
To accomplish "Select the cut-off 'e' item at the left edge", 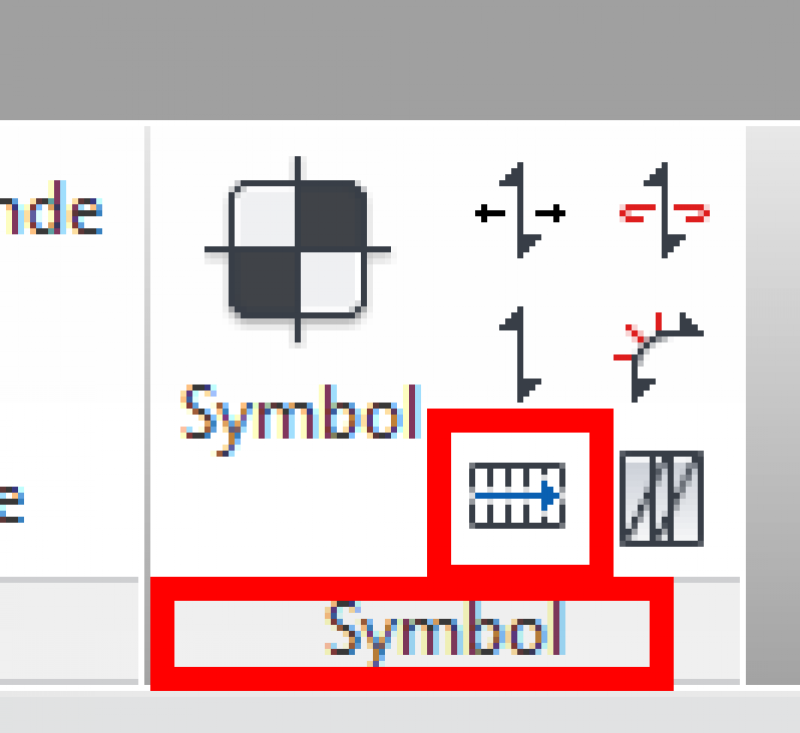I will coord(12,504).
